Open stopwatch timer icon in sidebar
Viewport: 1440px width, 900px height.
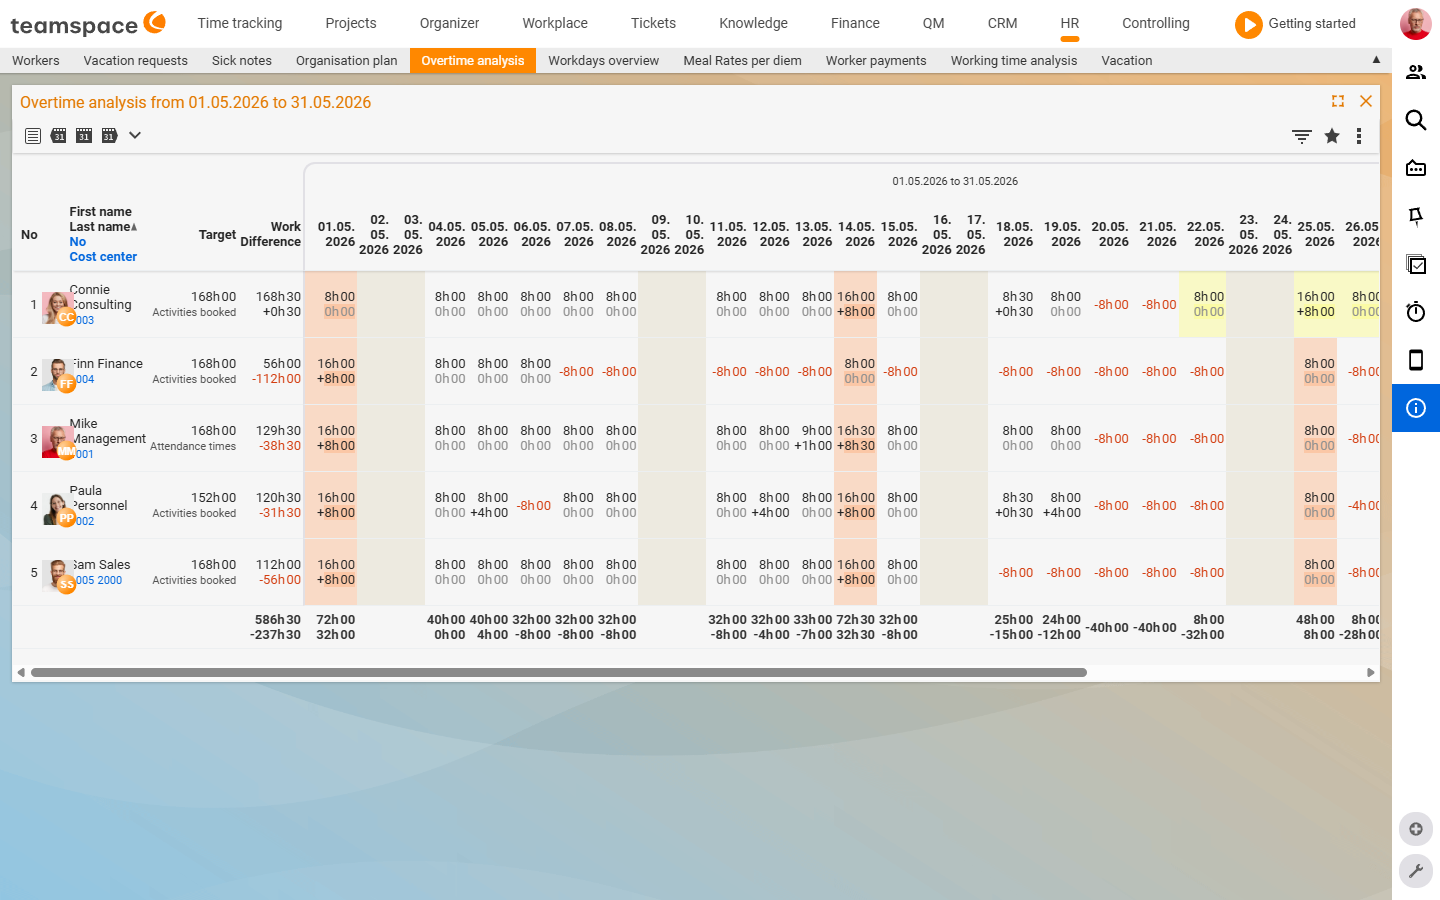pyautogui.click(x=1416, y=312)
